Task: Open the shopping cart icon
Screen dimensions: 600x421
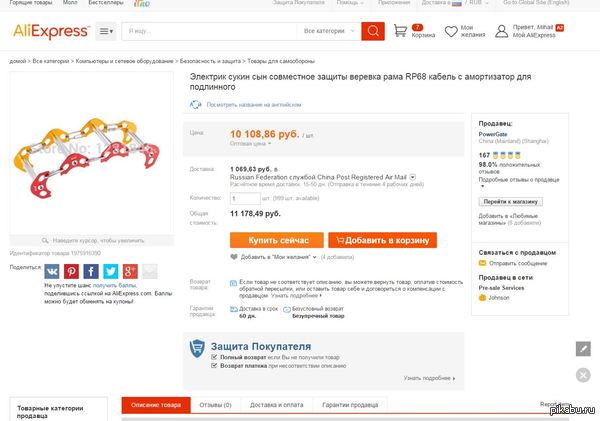Action: point(402,31)
